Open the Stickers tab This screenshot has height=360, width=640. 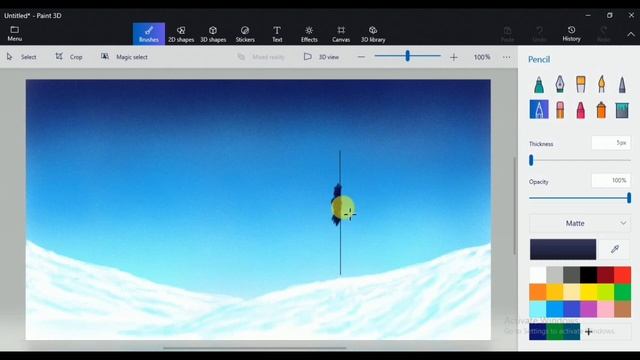tap(245, 33)
